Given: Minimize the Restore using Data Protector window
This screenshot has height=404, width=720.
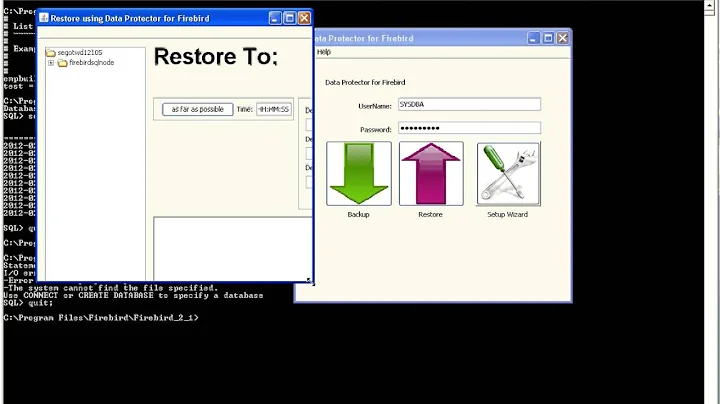Looking at the screenshot, I should 275,18.
